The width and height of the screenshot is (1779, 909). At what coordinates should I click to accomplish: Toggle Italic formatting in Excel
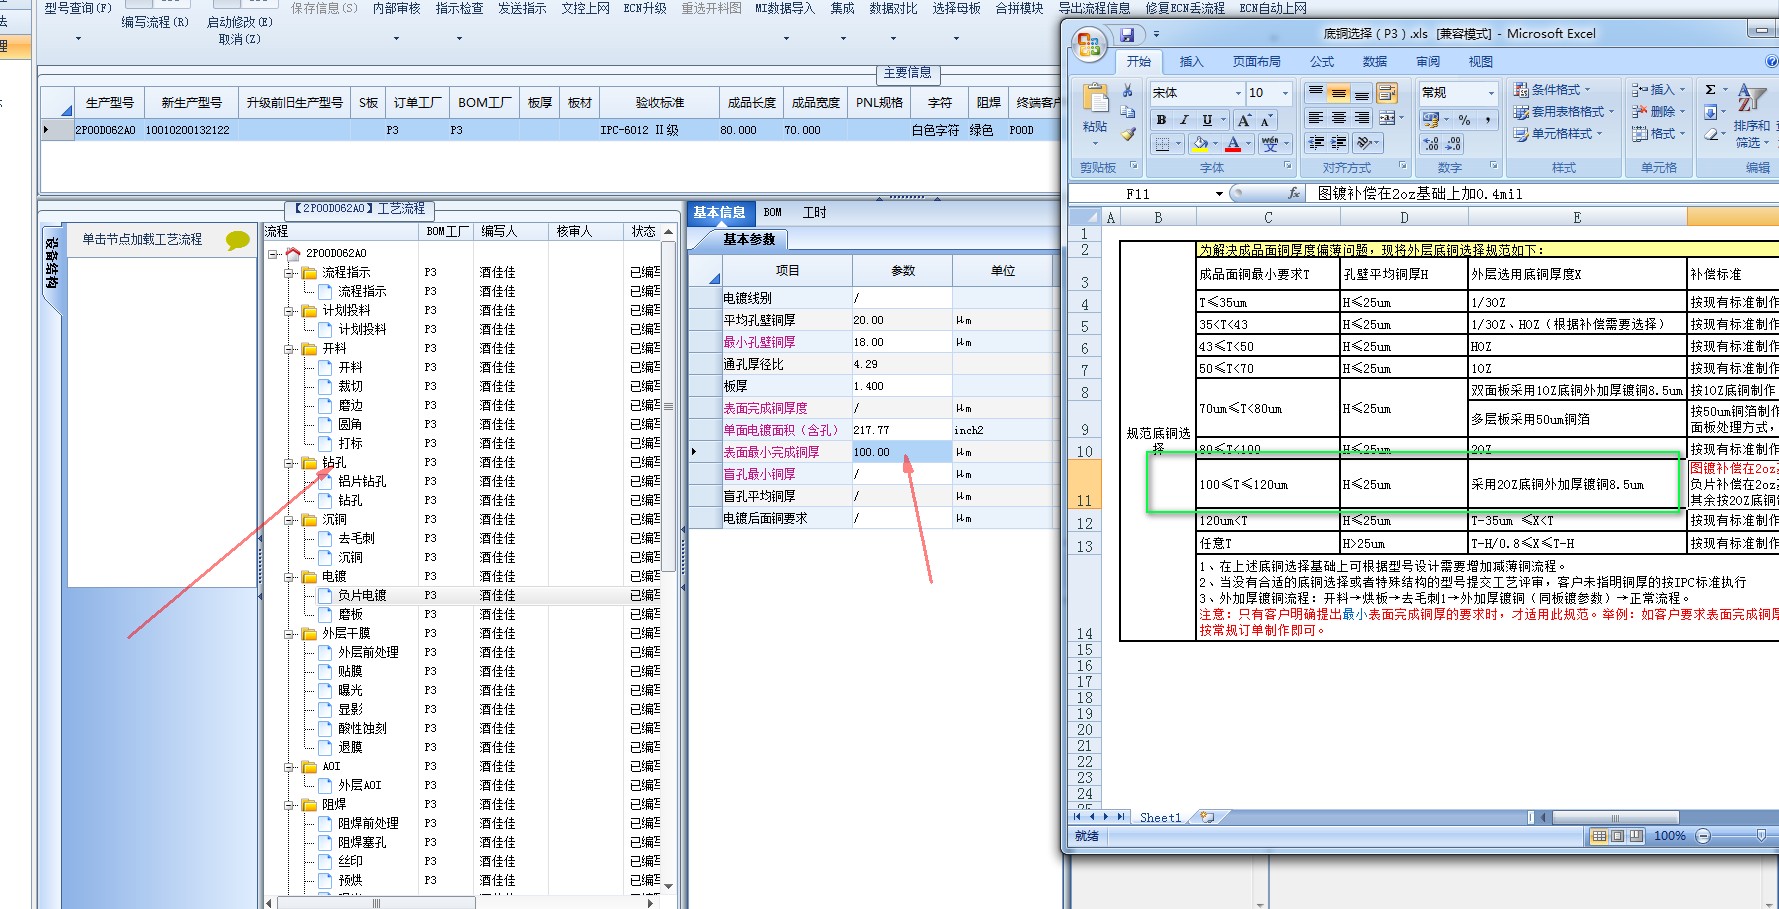pyautogui.click(x=1184, y=120)
